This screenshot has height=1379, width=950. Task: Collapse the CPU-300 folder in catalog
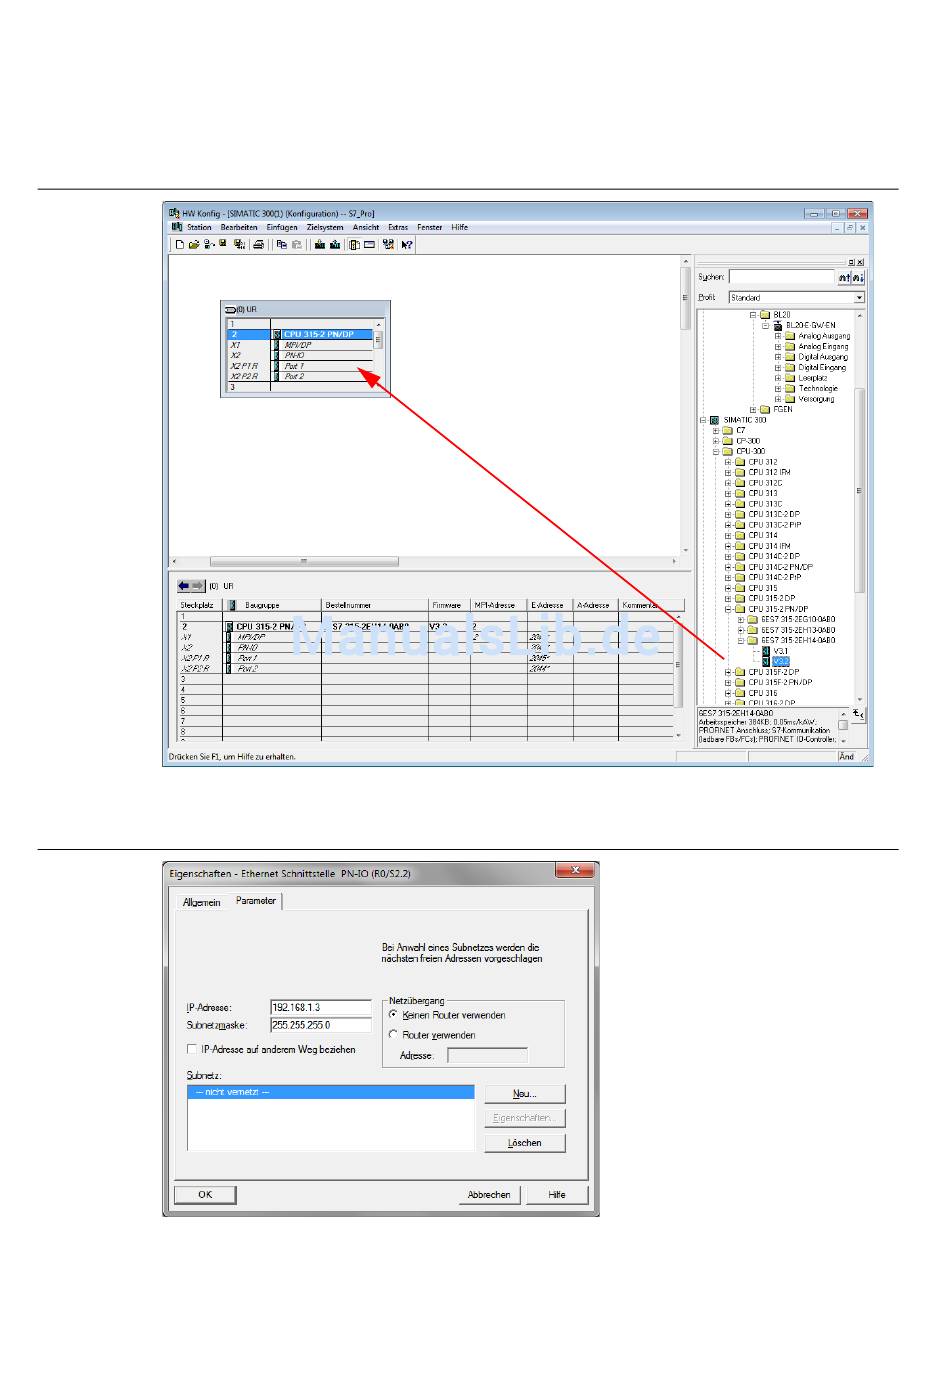716,451
